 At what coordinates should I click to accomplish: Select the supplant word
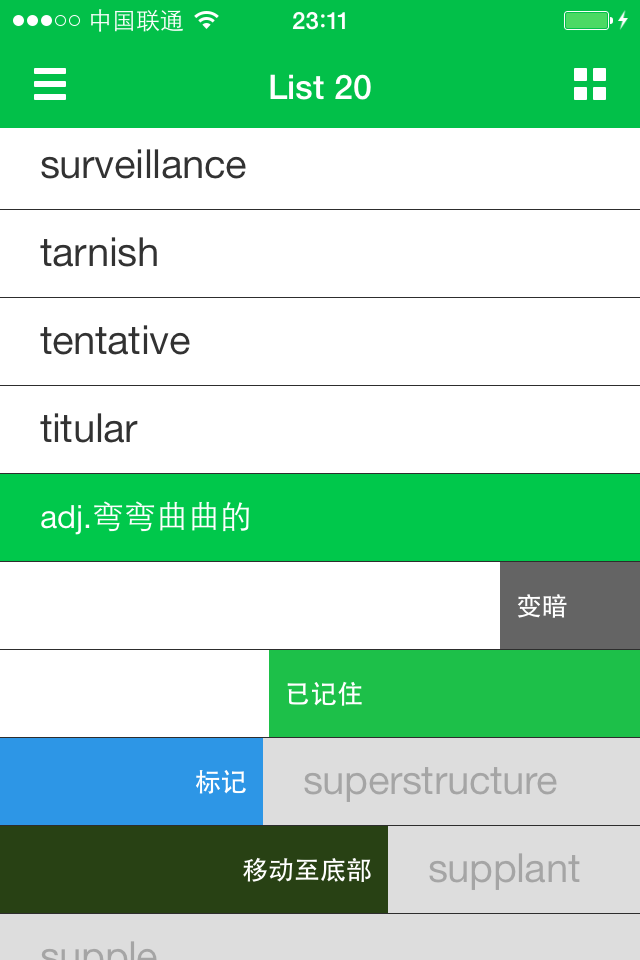504,870
